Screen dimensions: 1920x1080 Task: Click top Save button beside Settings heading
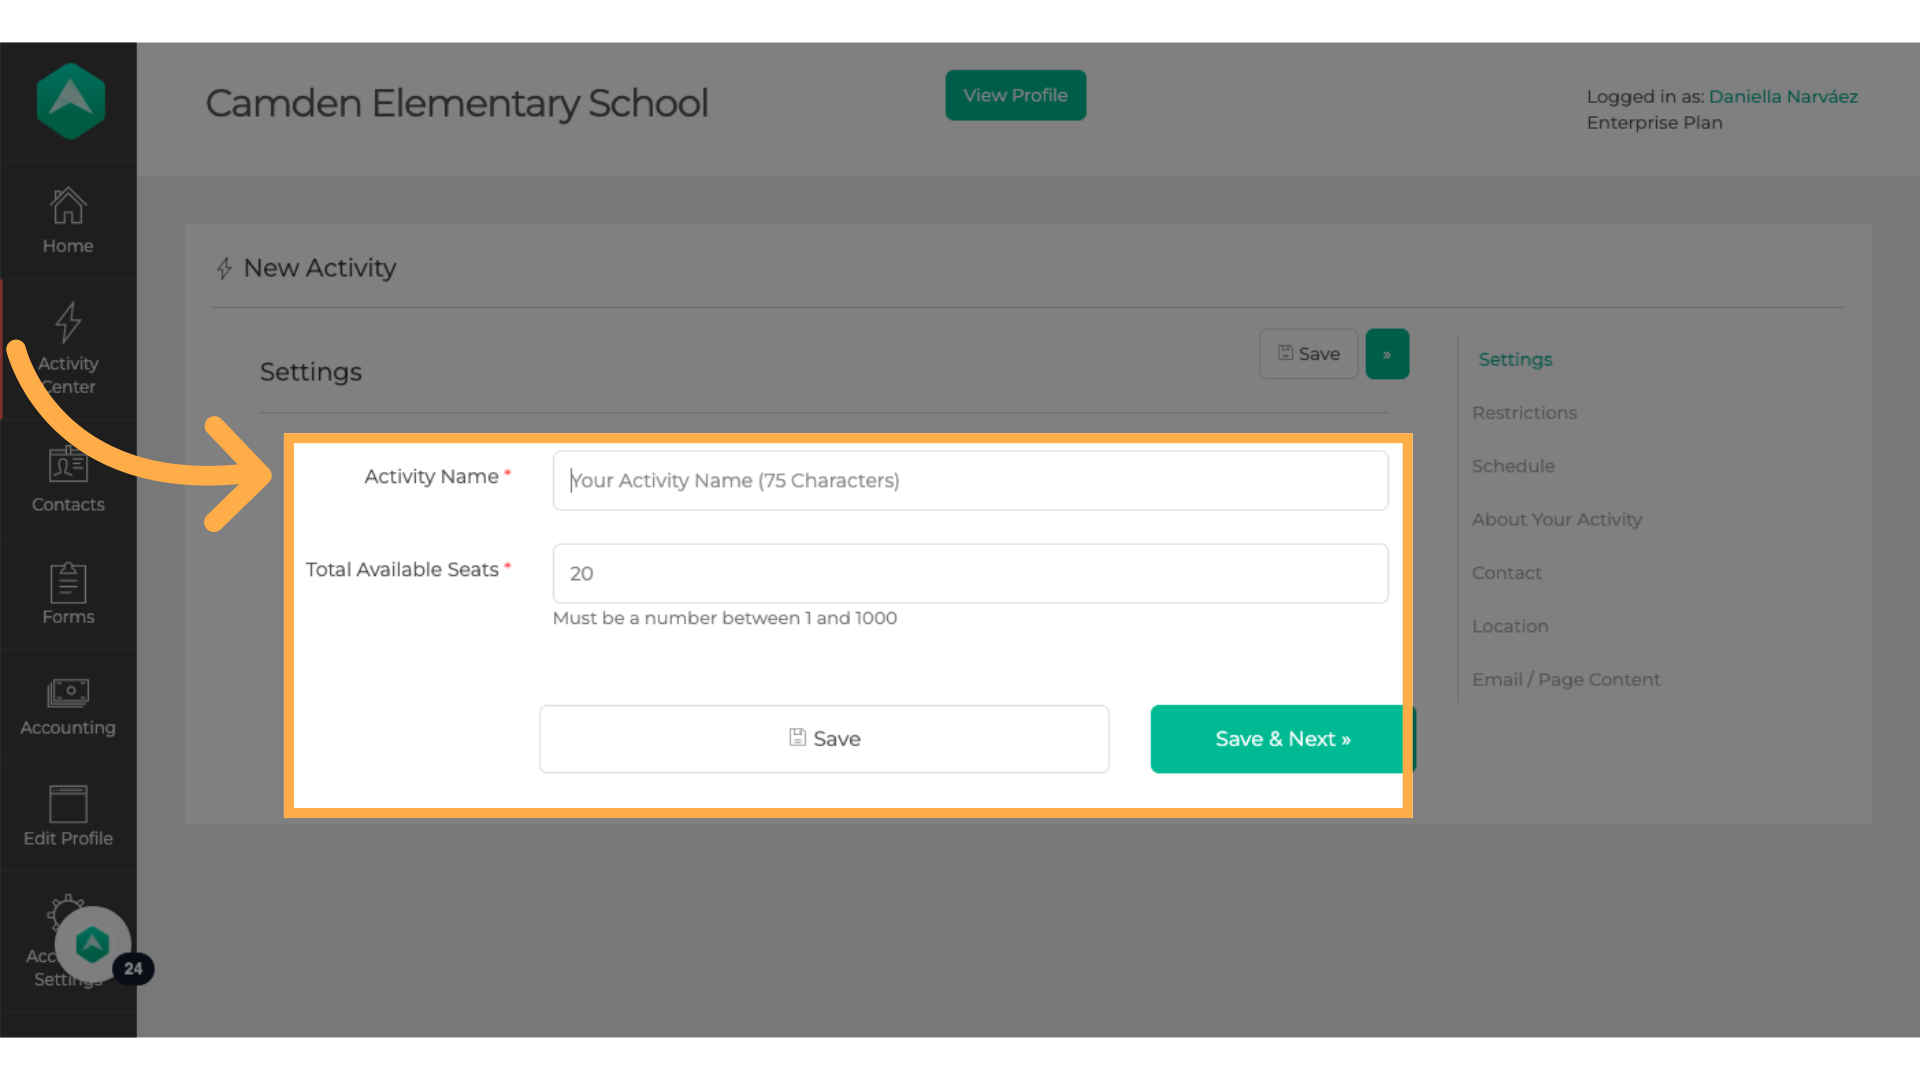tap(1308, 354)
